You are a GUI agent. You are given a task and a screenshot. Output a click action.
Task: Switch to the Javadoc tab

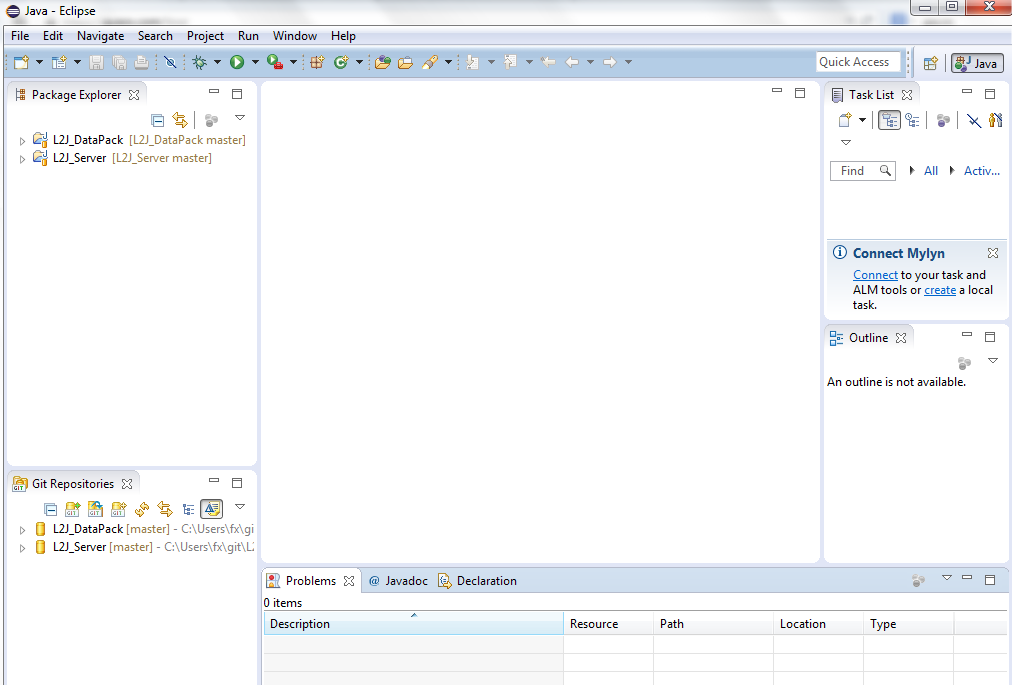(x=398, y=581)
